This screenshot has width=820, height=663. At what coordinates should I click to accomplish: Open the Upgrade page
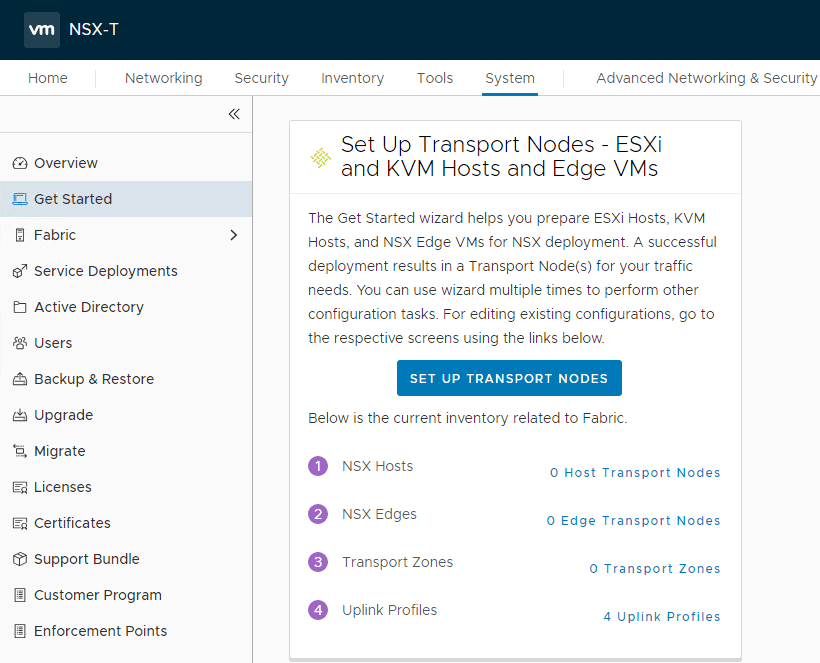tap(60, 414)
